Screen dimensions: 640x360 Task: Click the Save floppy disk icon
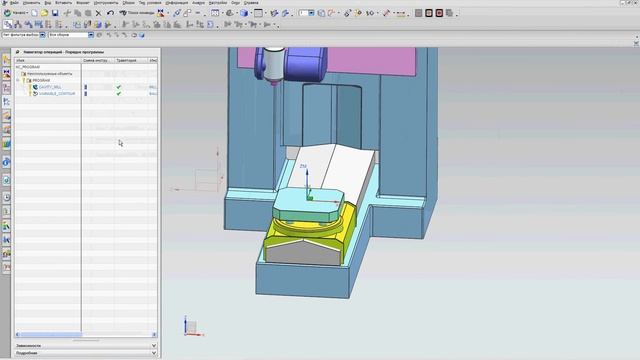pos(55,13)
